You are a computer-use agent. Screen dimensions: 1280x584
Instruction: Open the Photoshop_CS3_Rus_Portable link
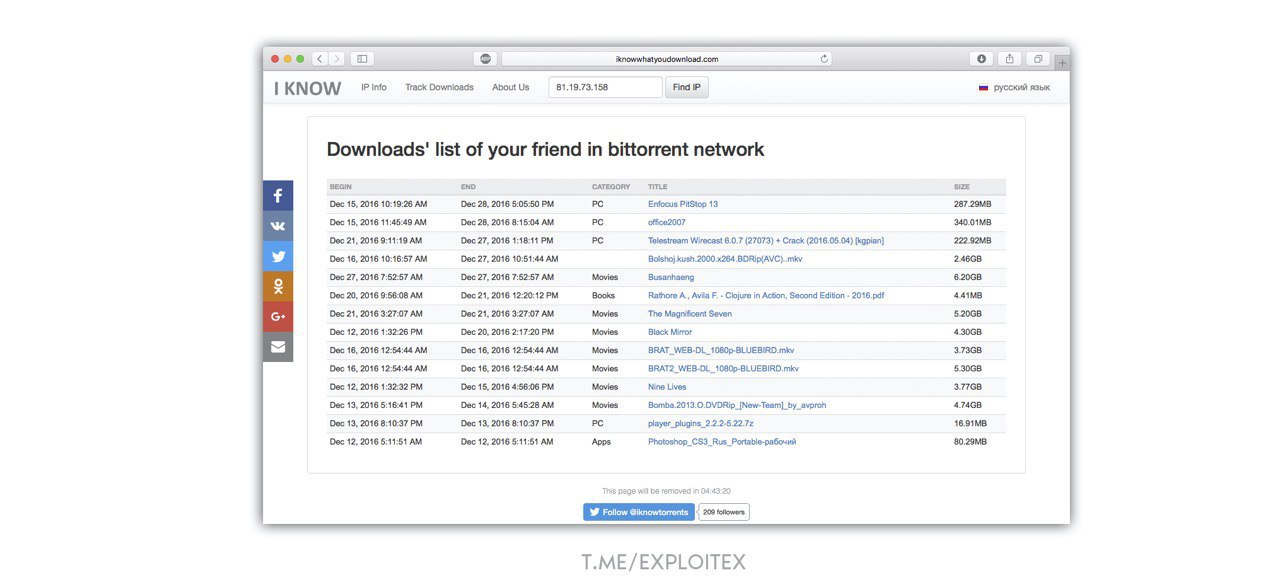pyautogui.click(x=722, y=441)
